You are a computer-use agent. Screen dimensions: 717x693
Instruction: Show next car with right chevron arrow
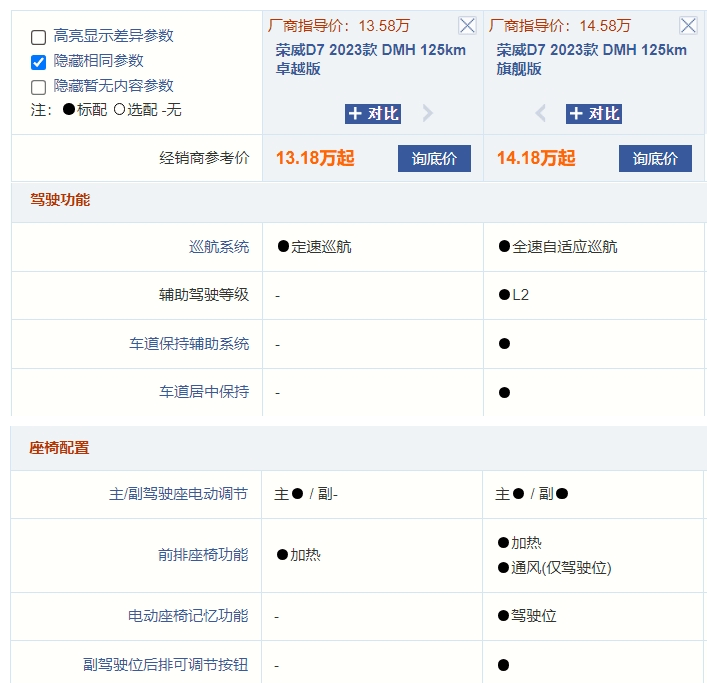(428, 113)
